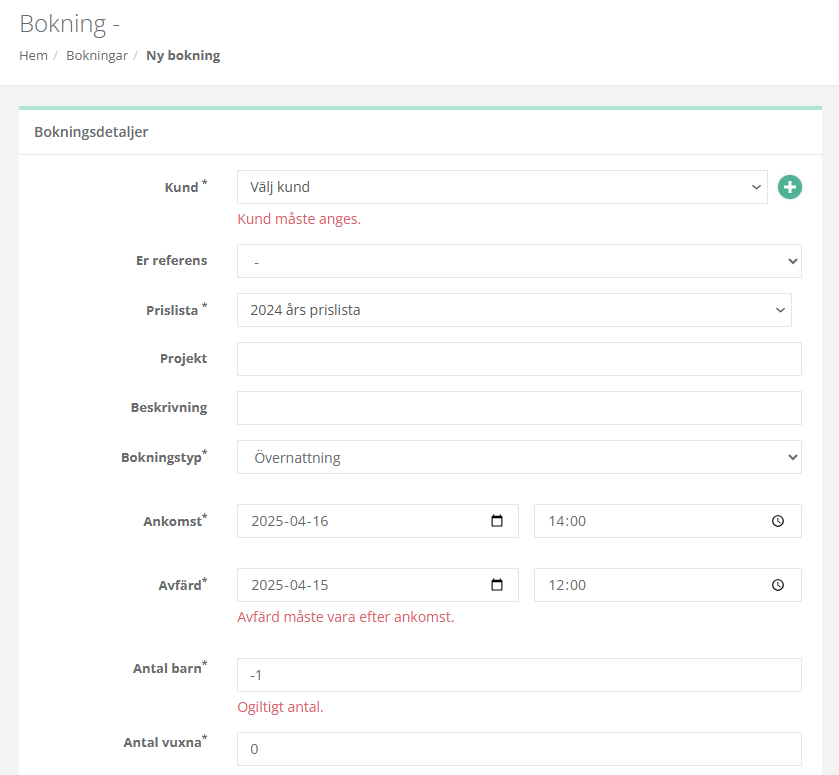
Task: Open calendar picker in Ankomst date field
Action: point(497,521)
